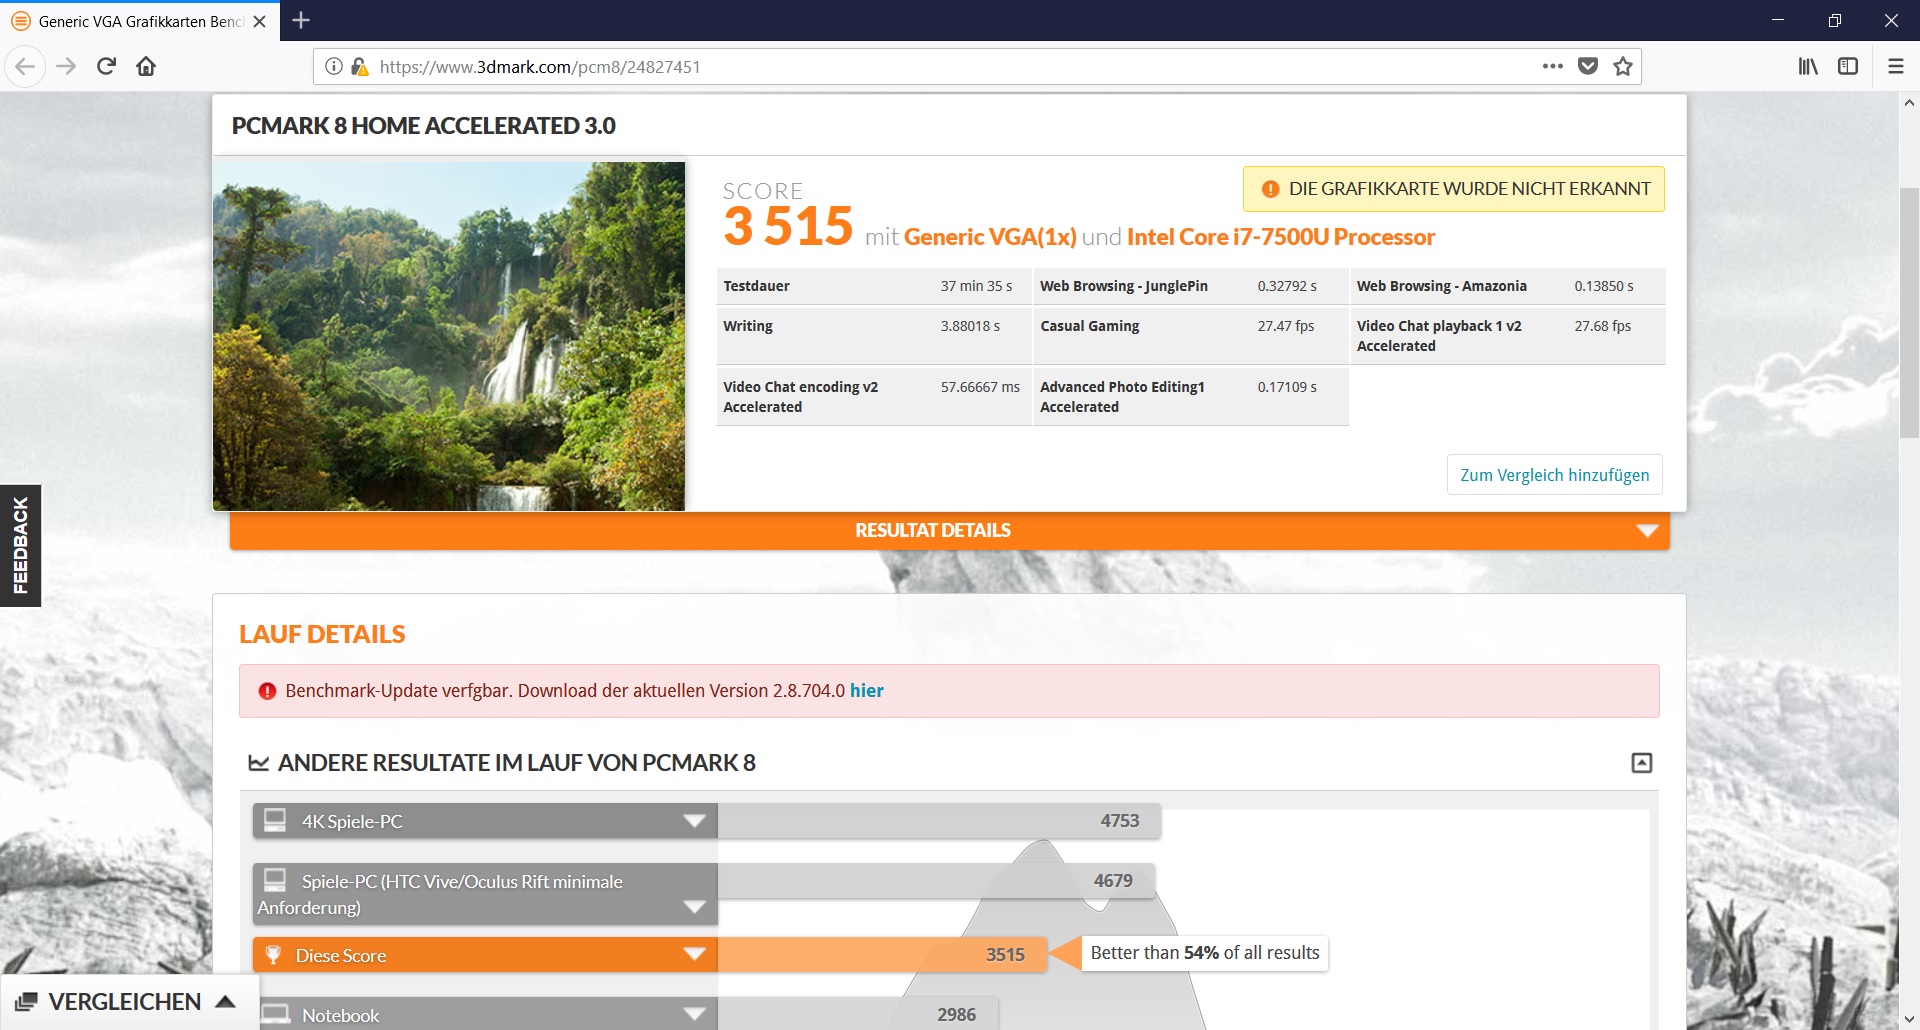Viewport: 1920px width, 1030px height.
Task: Click the 'LAUF DETAILS' heading
Action: click(x=322, y=634)
